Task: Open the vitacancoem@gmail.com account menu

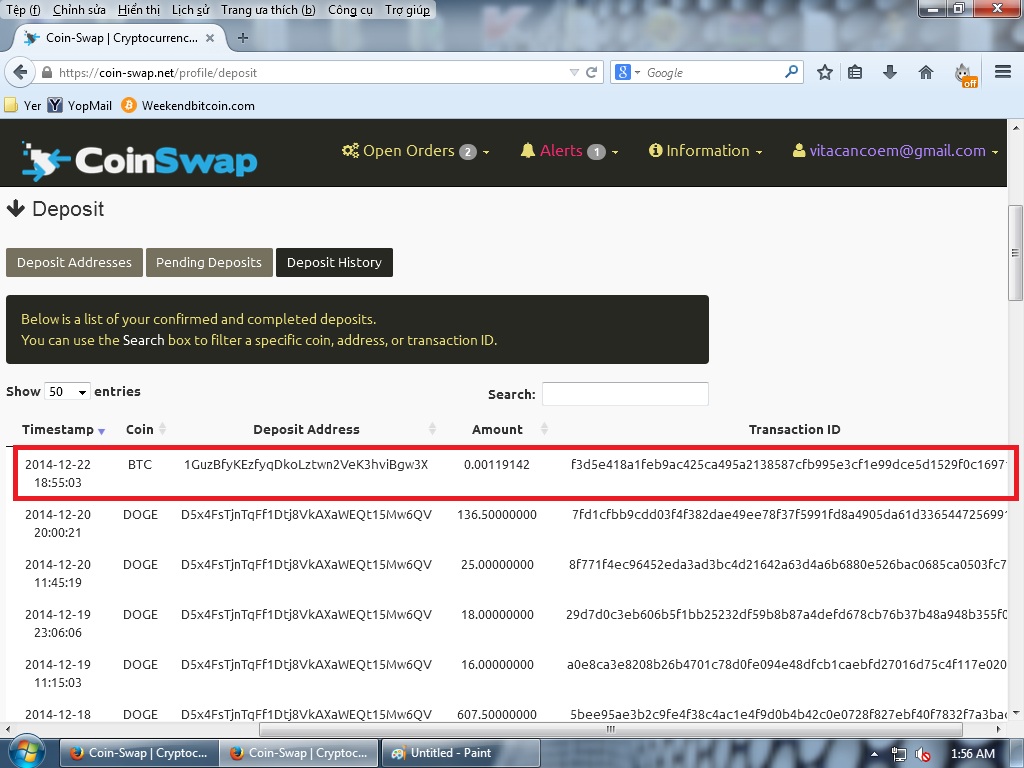Action: pos(895,151)
